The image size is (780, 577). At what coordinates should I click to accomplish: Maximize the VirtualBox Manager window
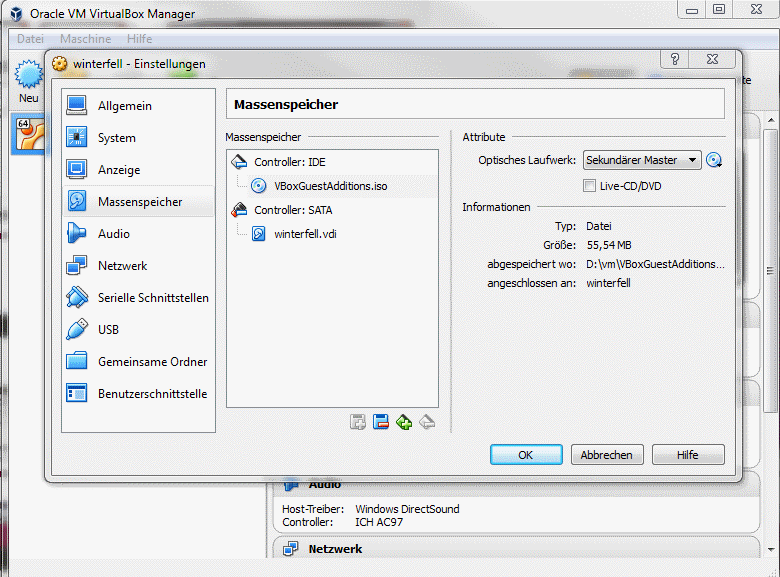pyautogui.click(x=719, y=9)
